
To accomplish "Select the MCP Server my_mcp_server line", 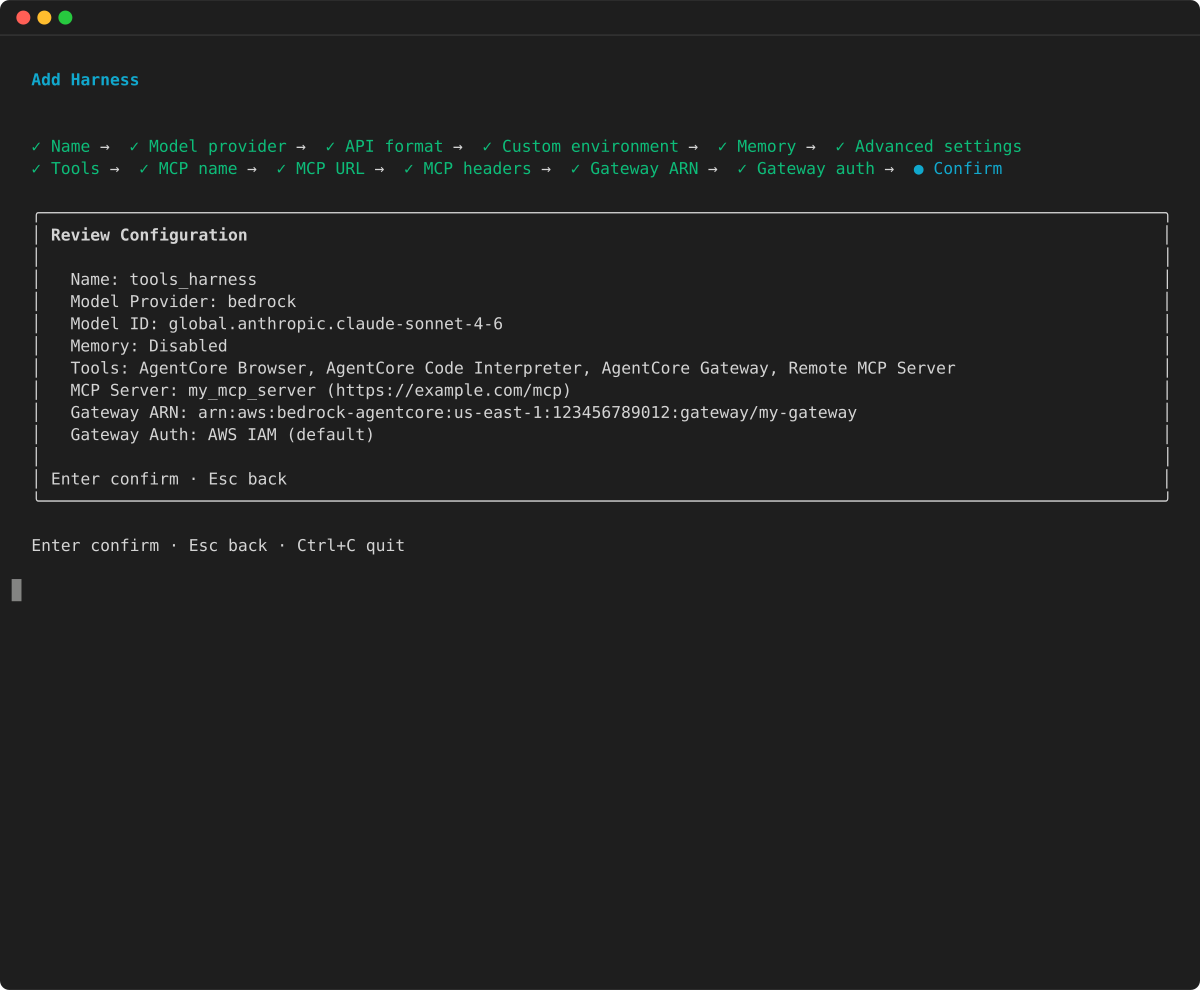I will [321, 390].
